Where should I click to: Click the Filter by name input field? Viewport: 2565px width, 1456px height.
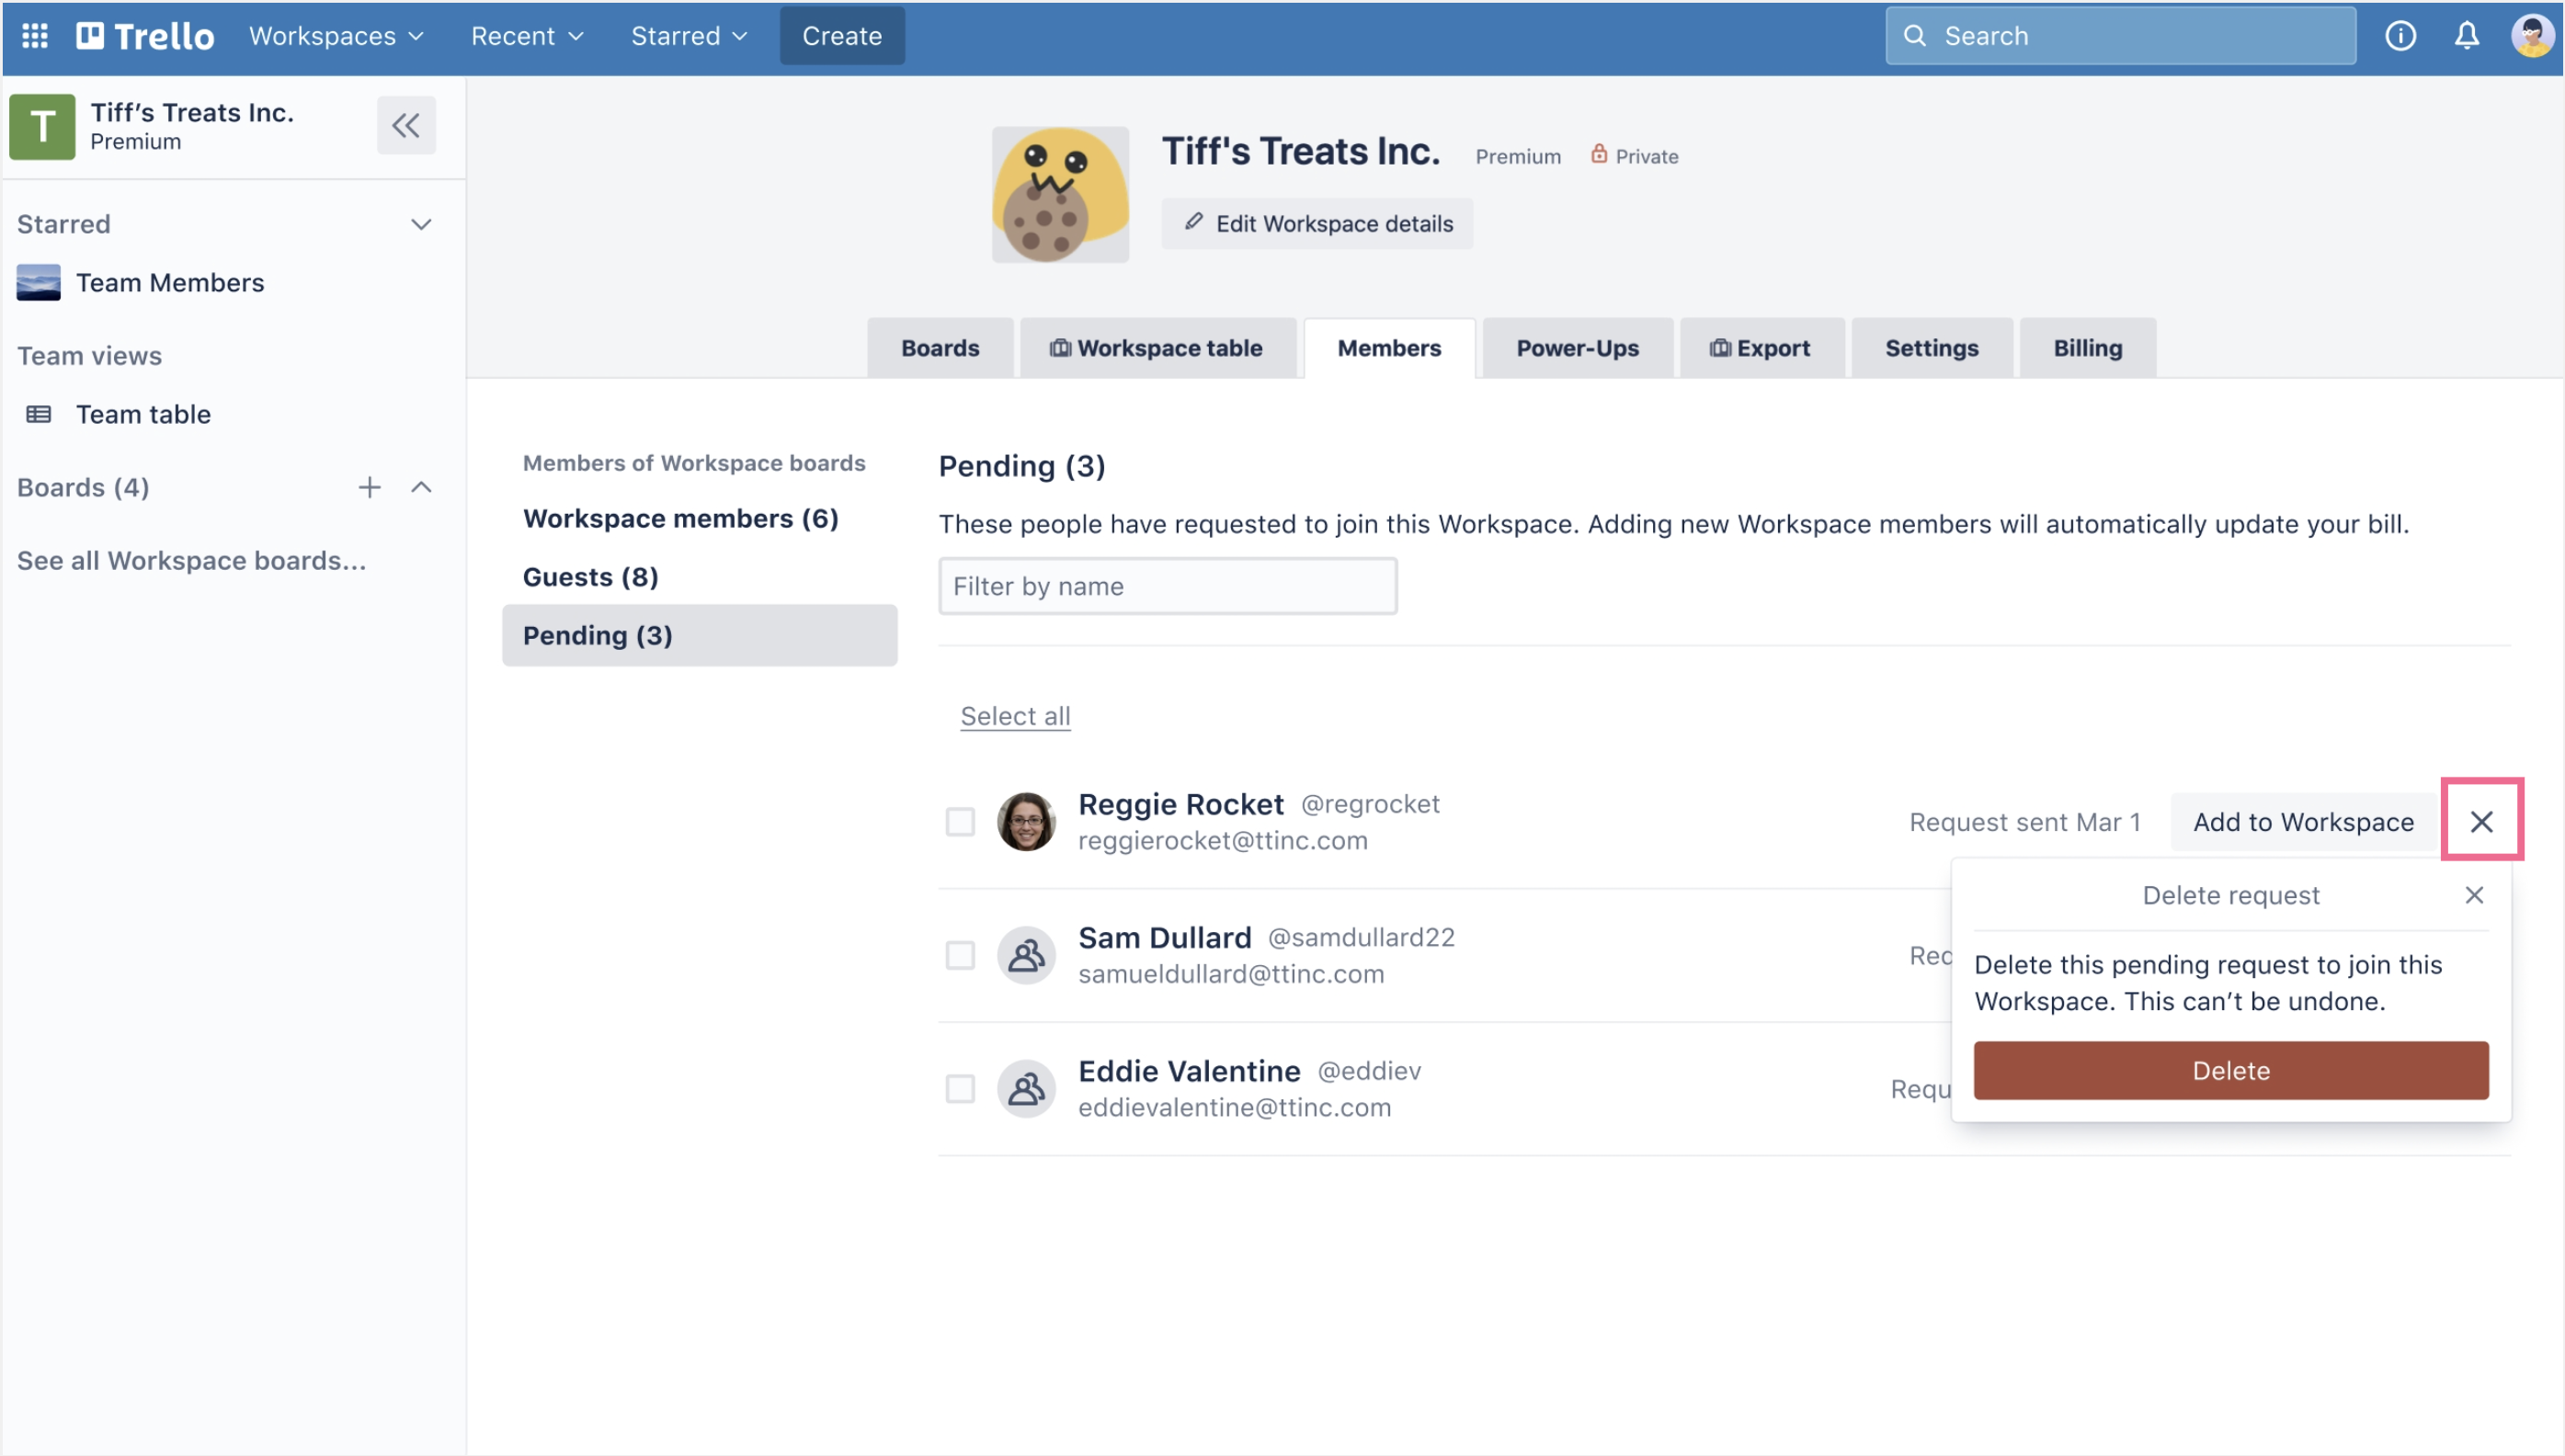point(1167,585)
